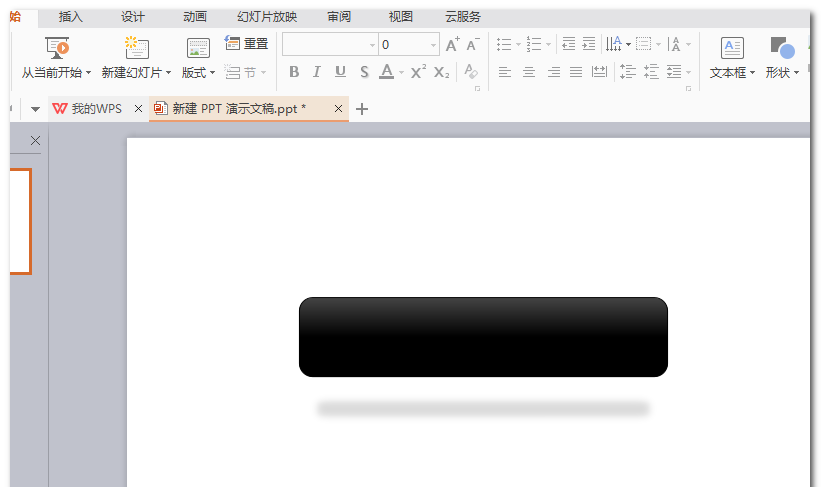The width and height of the screenshot is (821, 487).
Task: Select the black rounded rectangle shape
Action: tap(483, 337)
